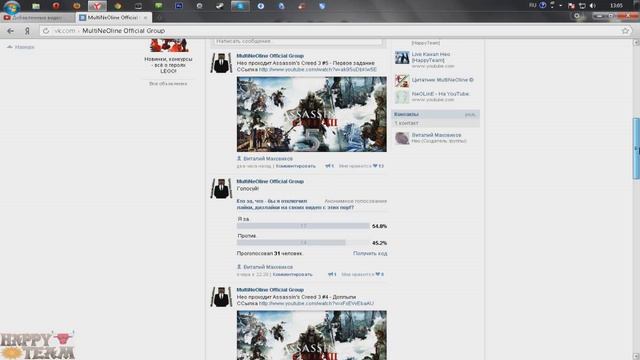The width and height of the screenshot is (640, 360).
Task: Select the MultiNeOline Official tab
Action: point(113,18)
